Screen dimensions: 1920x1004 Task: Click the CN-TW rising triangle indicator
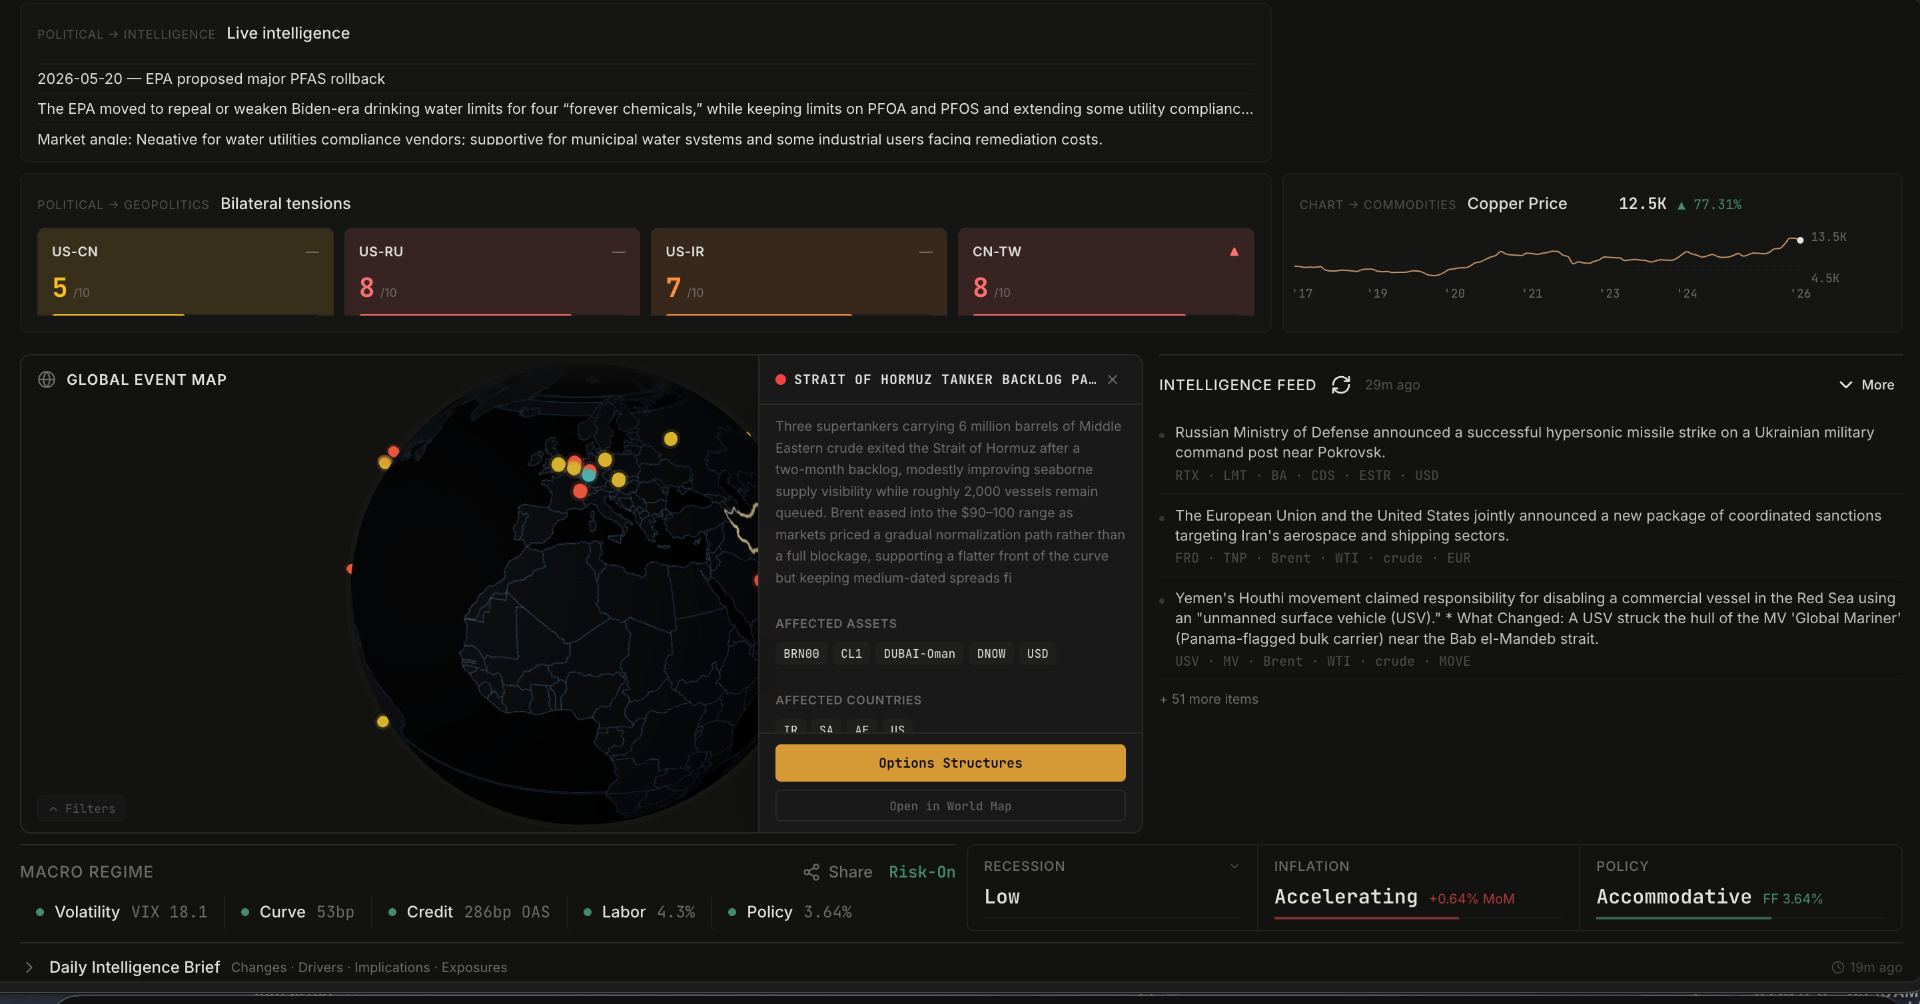point(1234,252)
